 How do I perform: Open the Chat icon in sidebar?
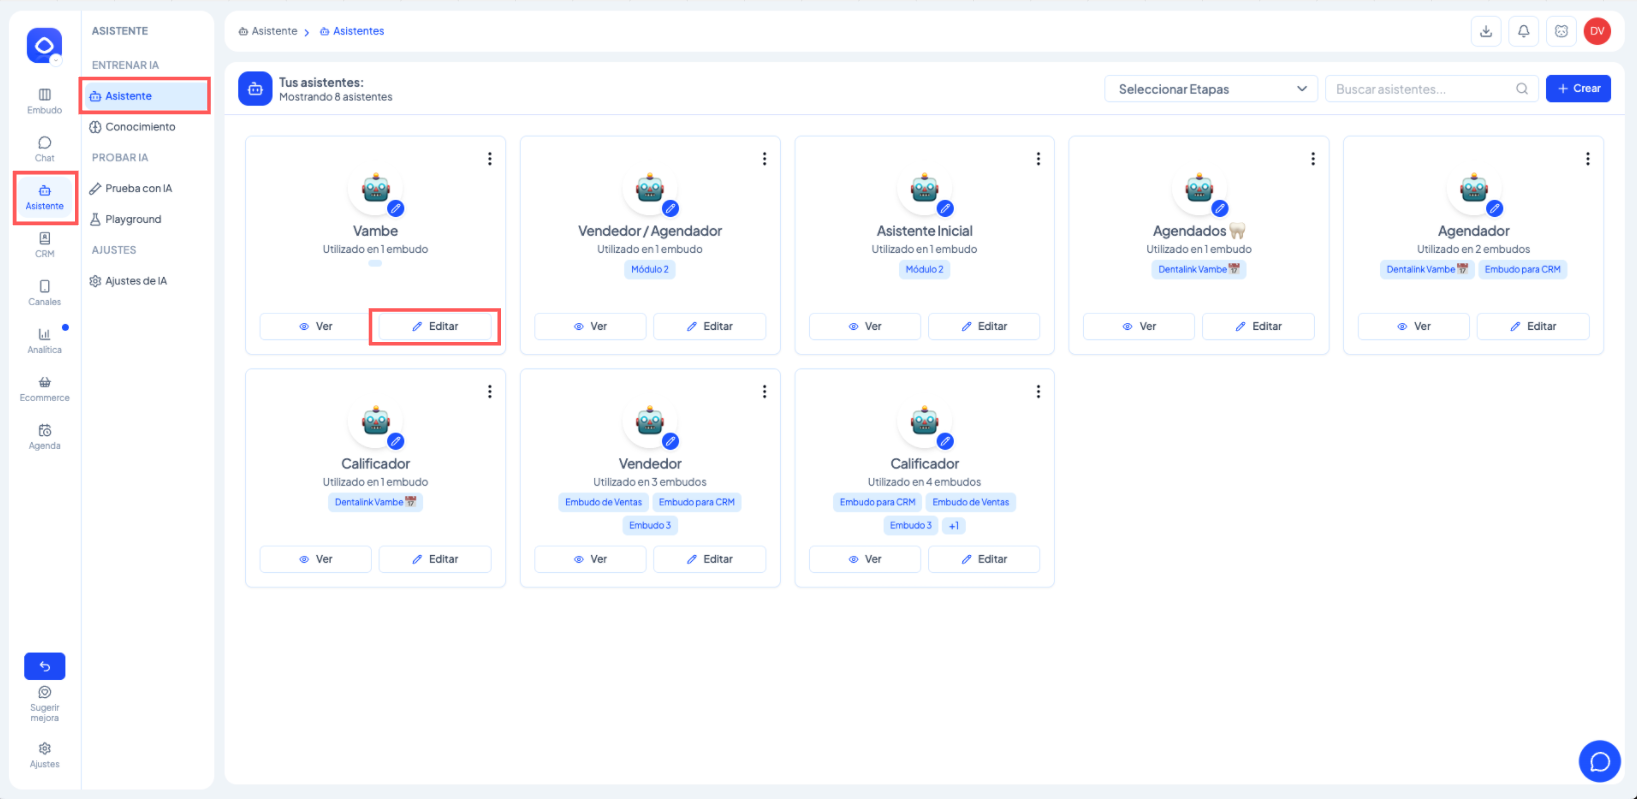[44, 148]
